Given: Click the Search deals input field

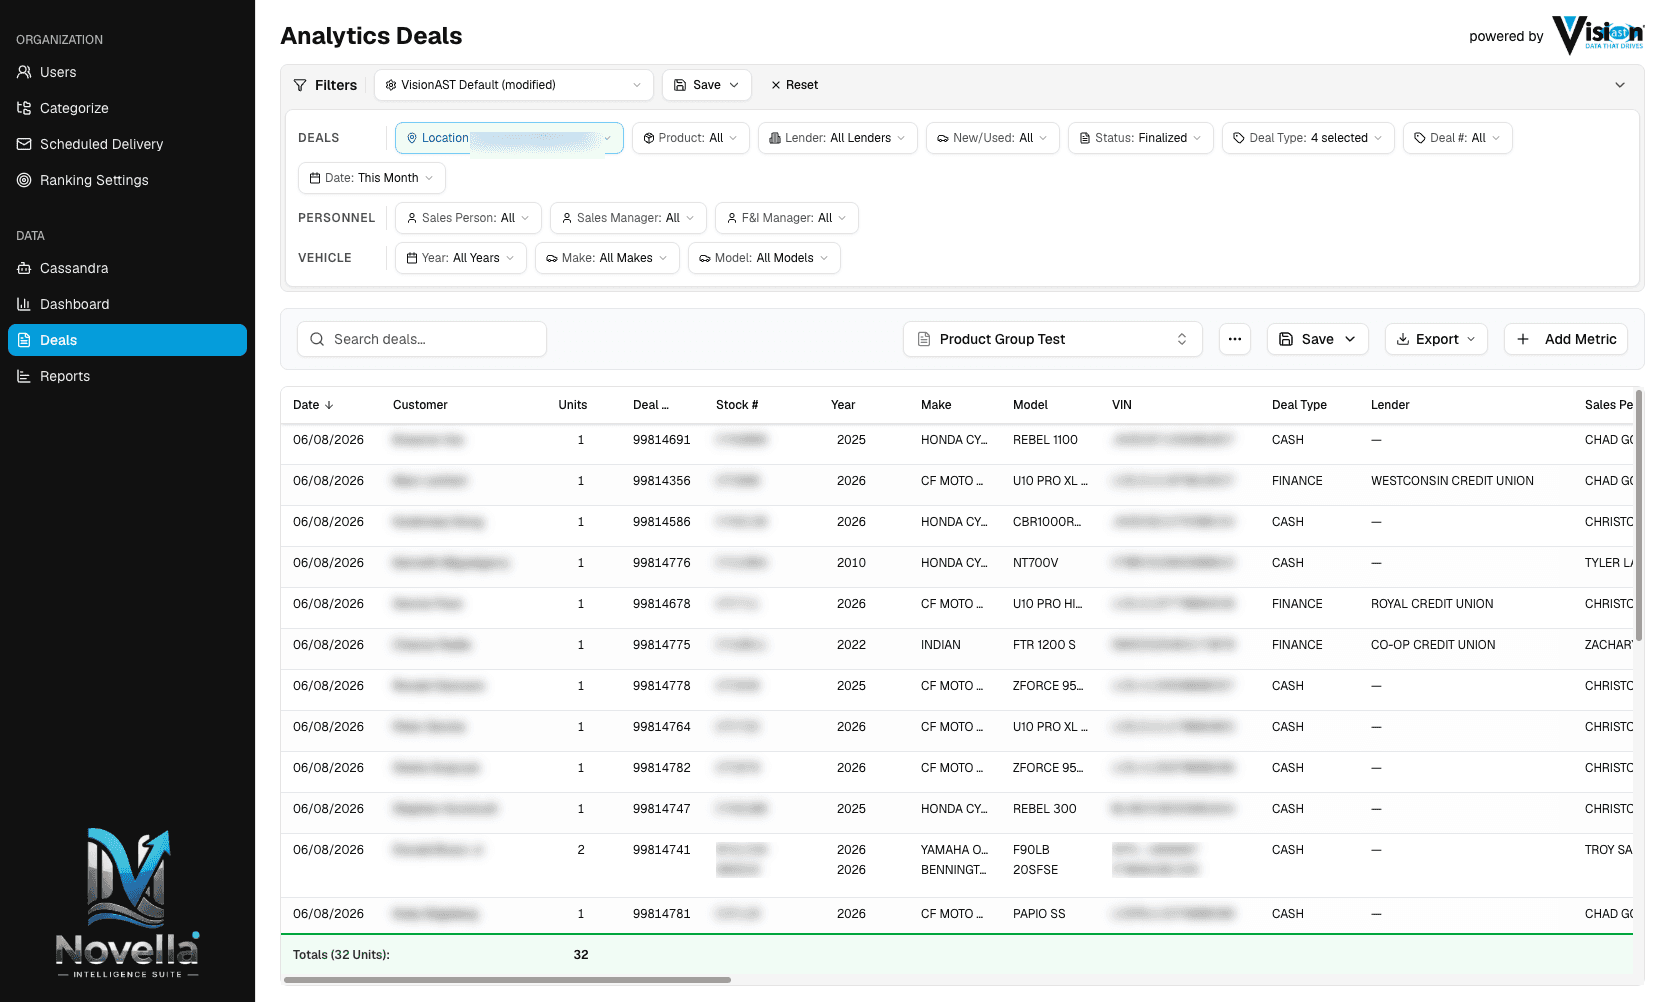Looking at the screenshot, I should point(422,339).
